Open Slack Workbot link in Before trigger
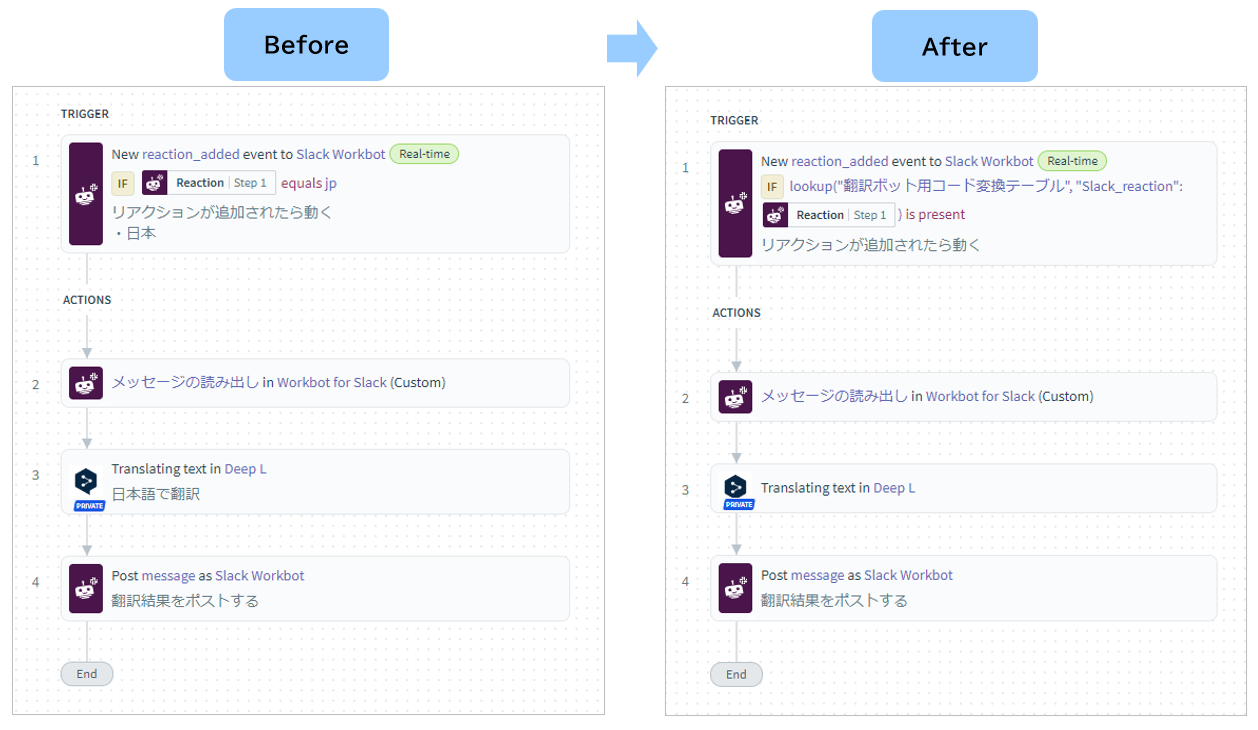 [340, 155]
